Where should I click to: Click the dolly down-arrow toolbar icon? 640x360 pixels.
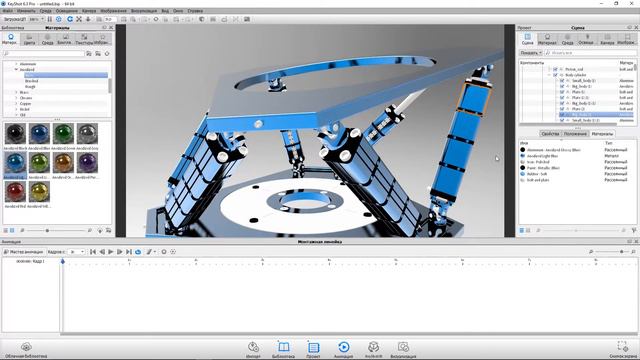click(x=88, y=19)
